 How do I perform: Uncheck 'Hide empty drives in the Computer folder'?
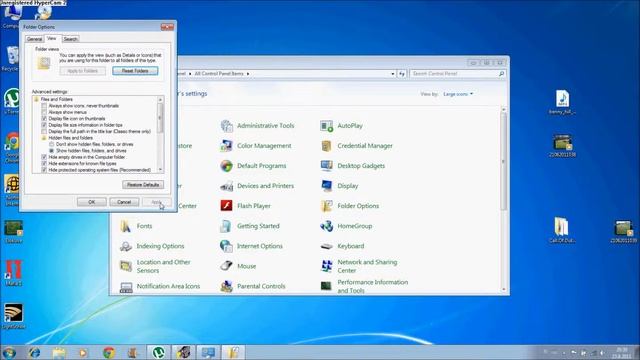pyautogui.click(x=44, y=157)
